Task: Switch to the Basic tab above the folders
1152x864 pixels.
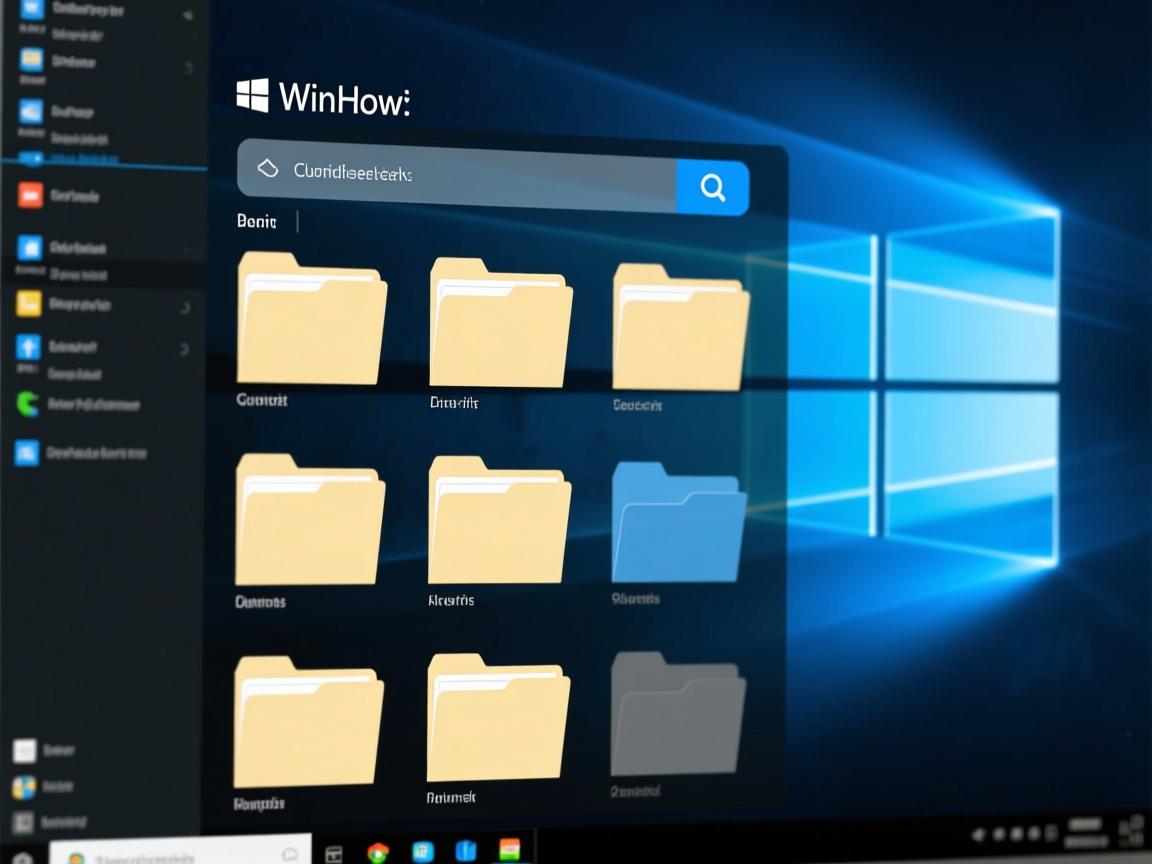Action: 256,221
